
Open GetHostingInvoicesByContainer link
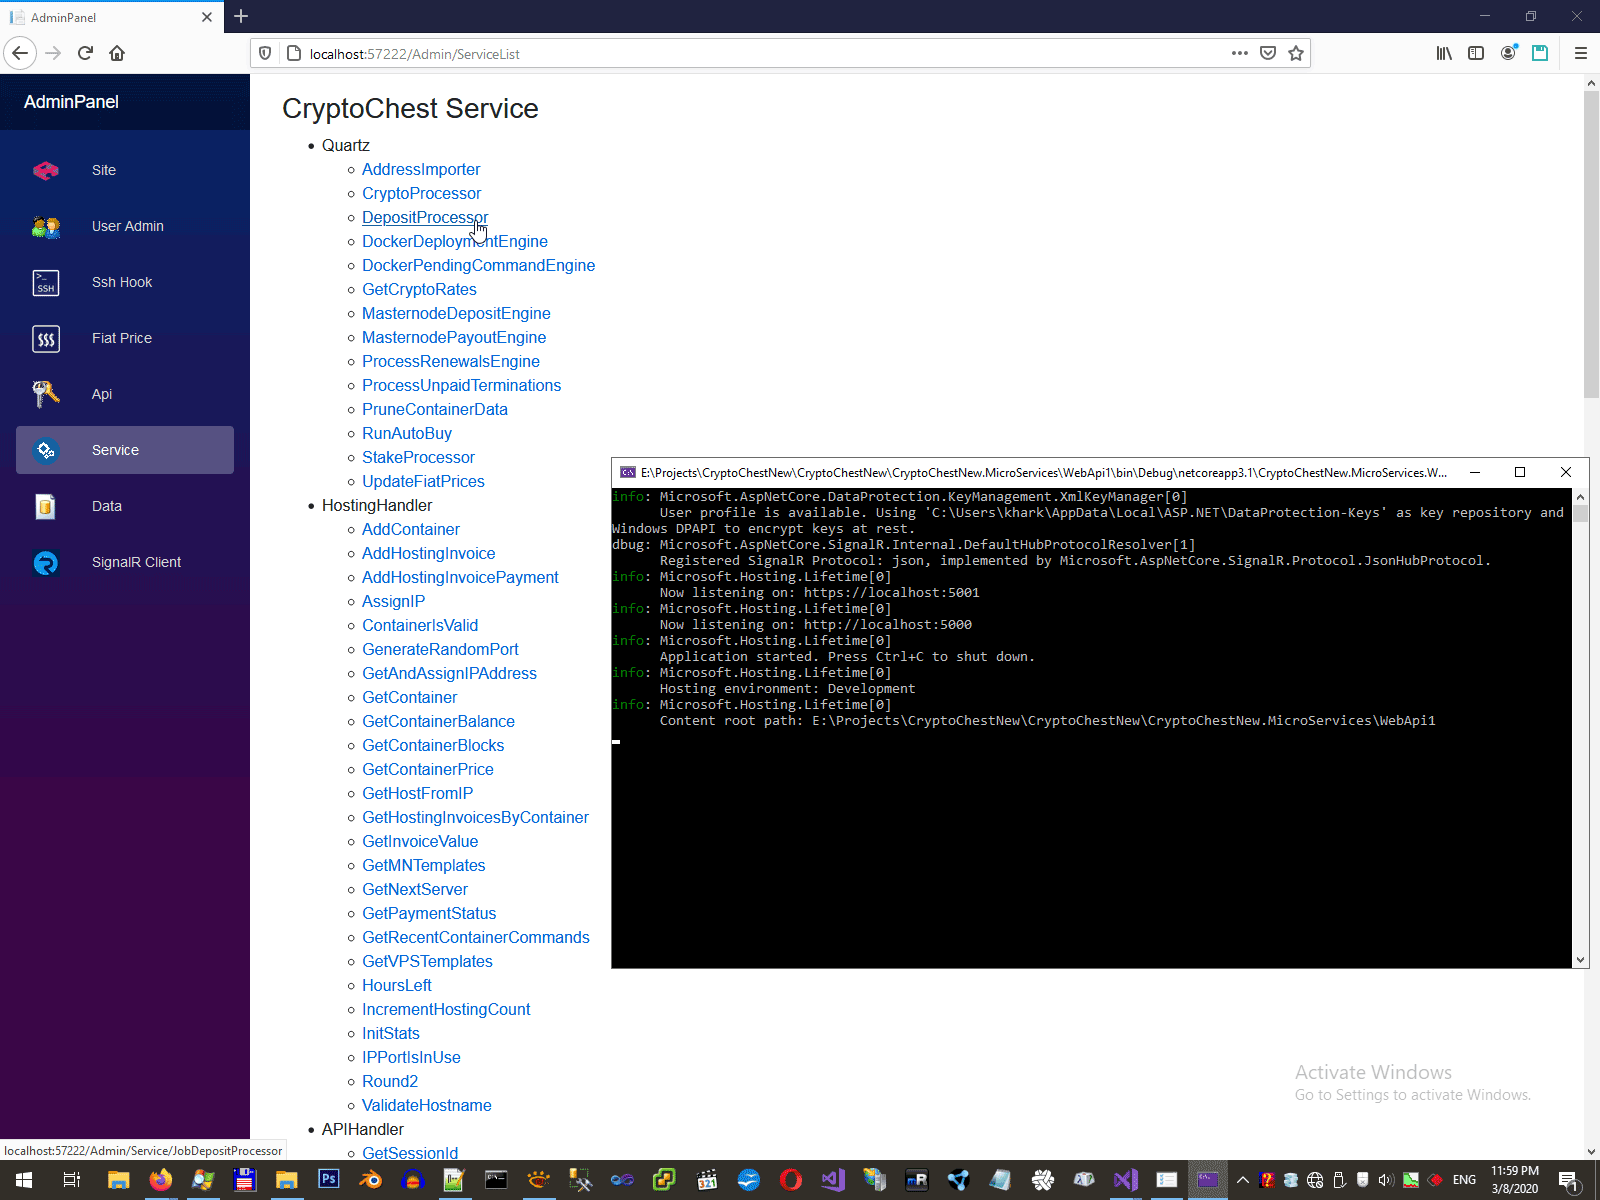click(x=475, y=817)
